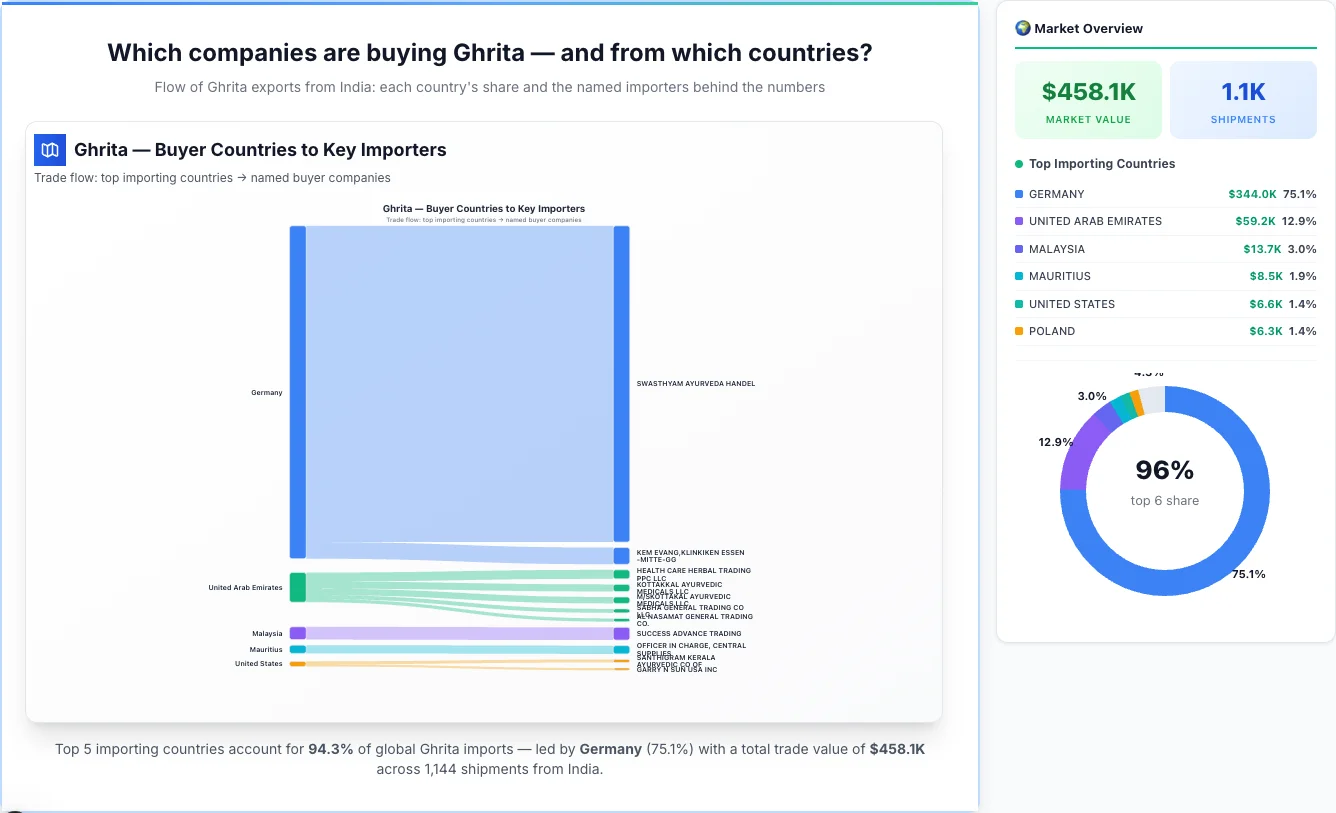
Task: Select the teal color swatch beside UNITED STATES
Action: [1021, 304]
